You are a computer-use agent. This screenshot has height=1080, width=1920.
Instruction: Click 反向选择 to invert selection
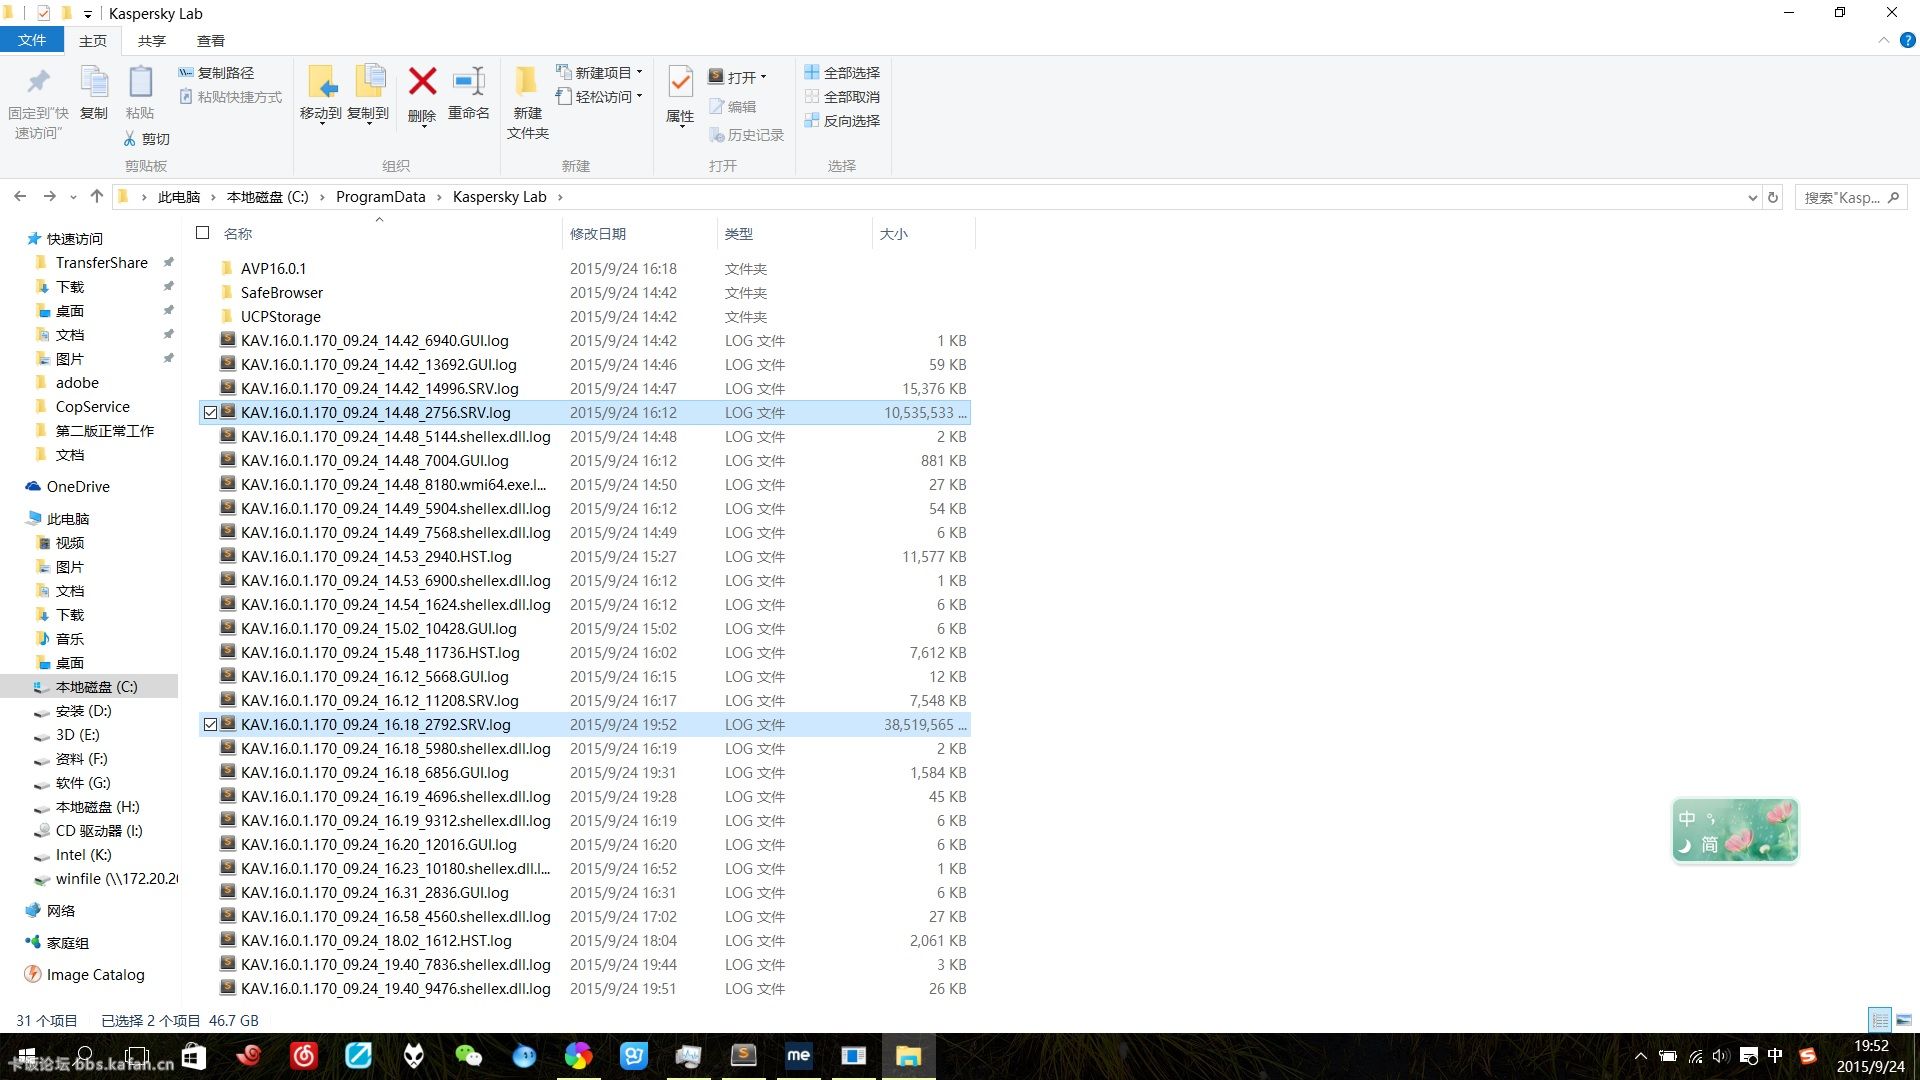click(x=842, y=121)
